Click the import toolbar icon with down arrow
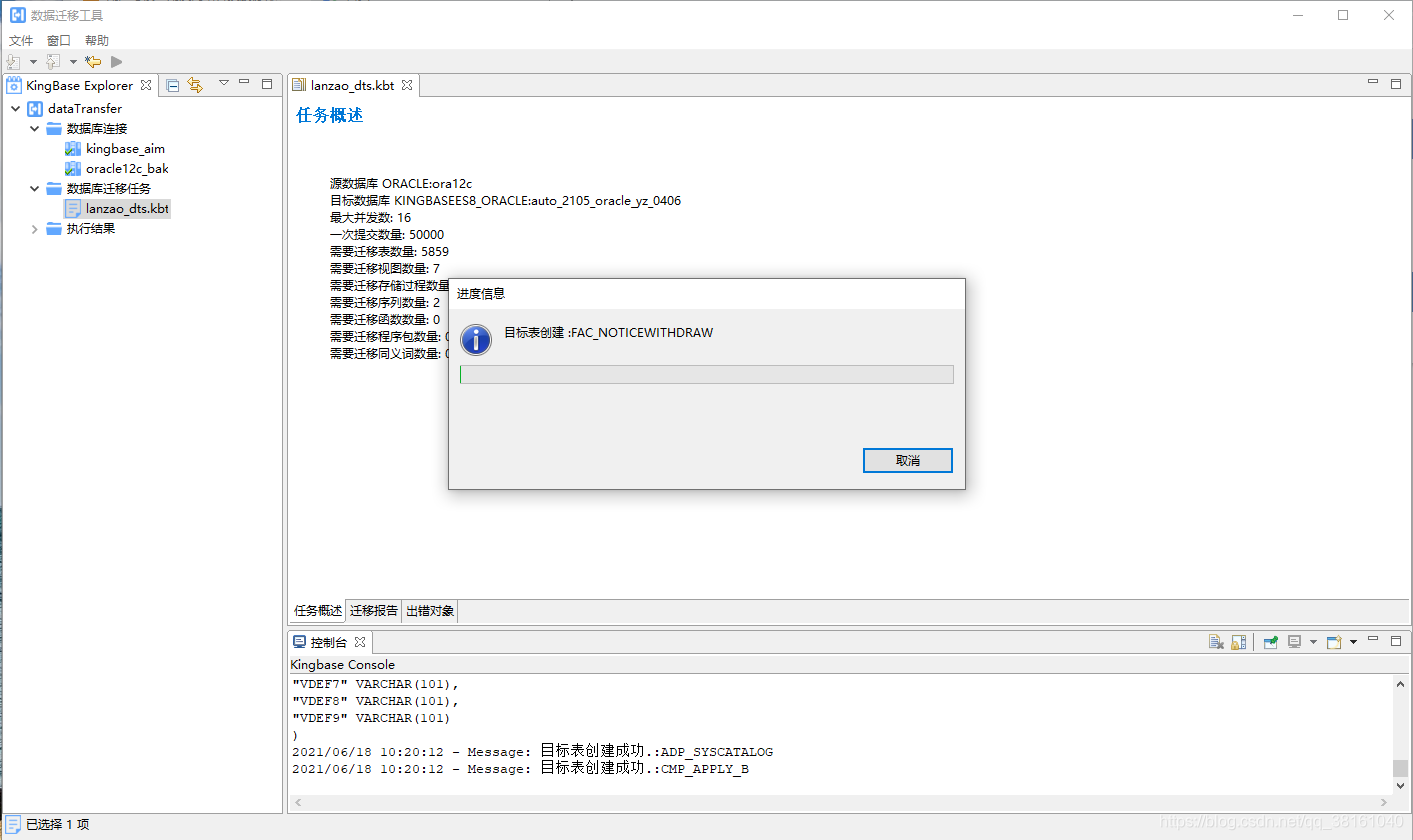1413x840 pixels. (14, 62)
